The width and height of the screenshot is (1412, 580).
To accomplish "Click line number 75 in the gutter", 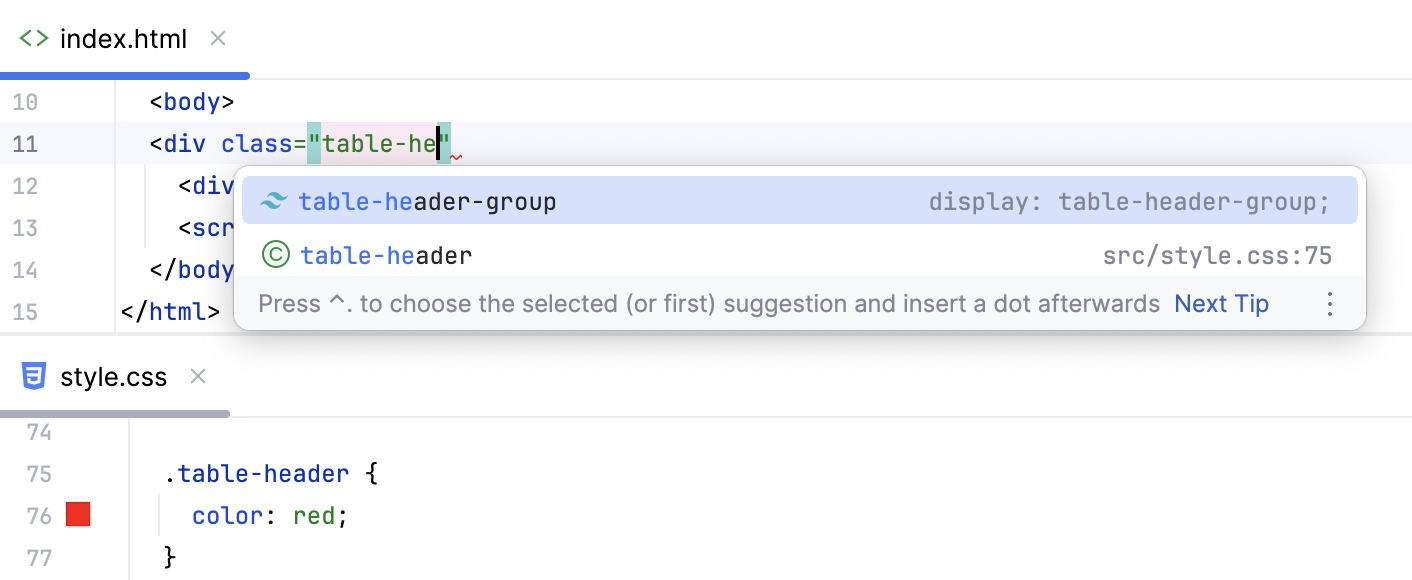I will pos(40,473).
